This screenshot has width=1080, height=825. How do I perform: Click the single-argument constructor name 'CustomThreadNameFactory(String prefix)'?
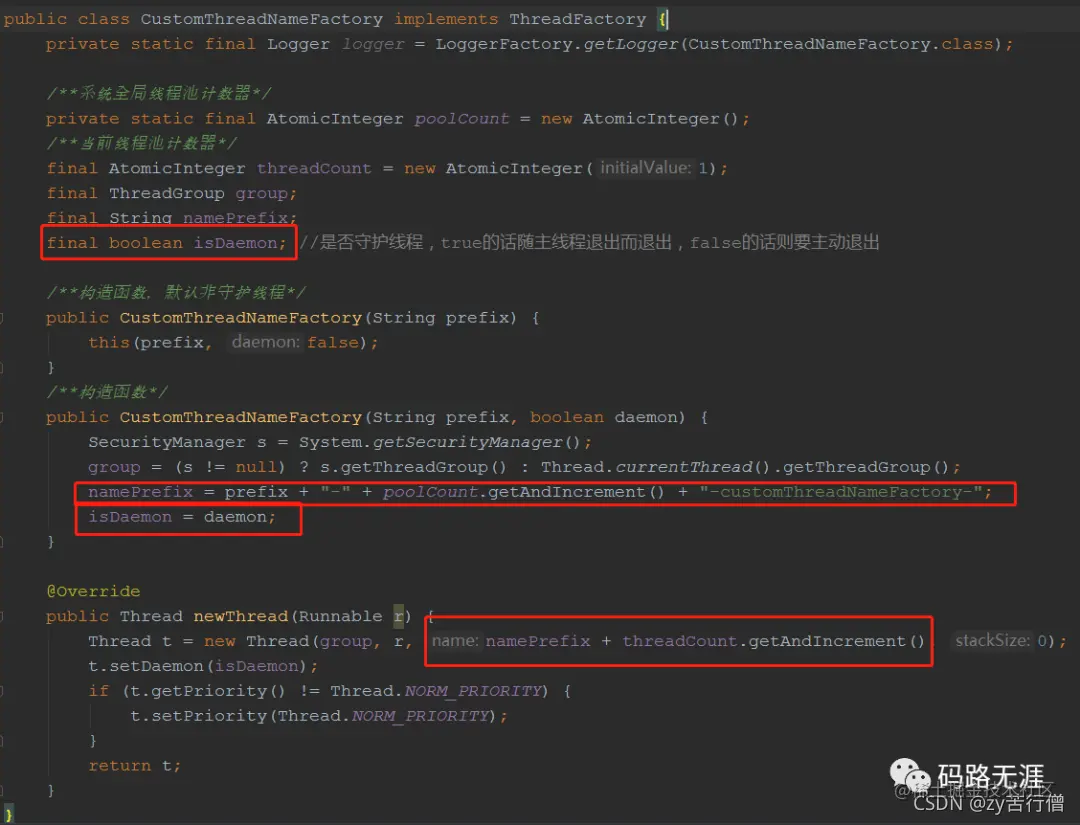(x=240, y=317)
